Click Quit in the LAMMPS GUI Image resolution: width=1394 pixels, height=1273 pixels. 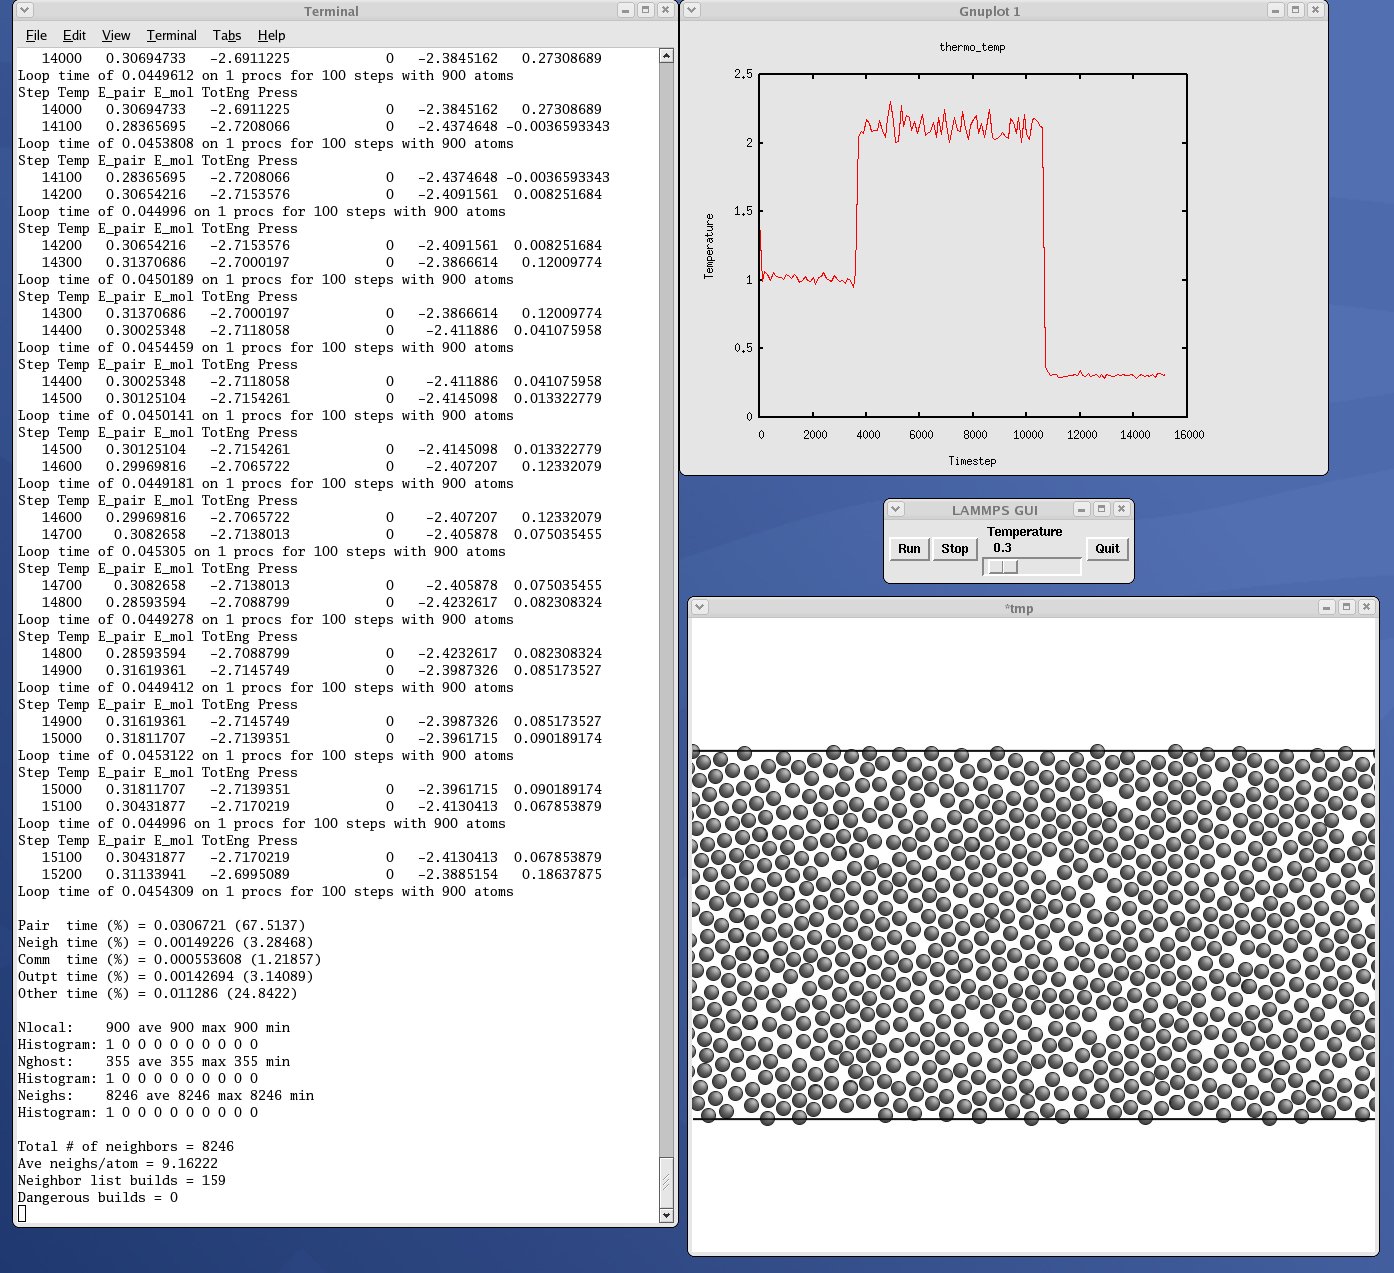coord(1107,549)
